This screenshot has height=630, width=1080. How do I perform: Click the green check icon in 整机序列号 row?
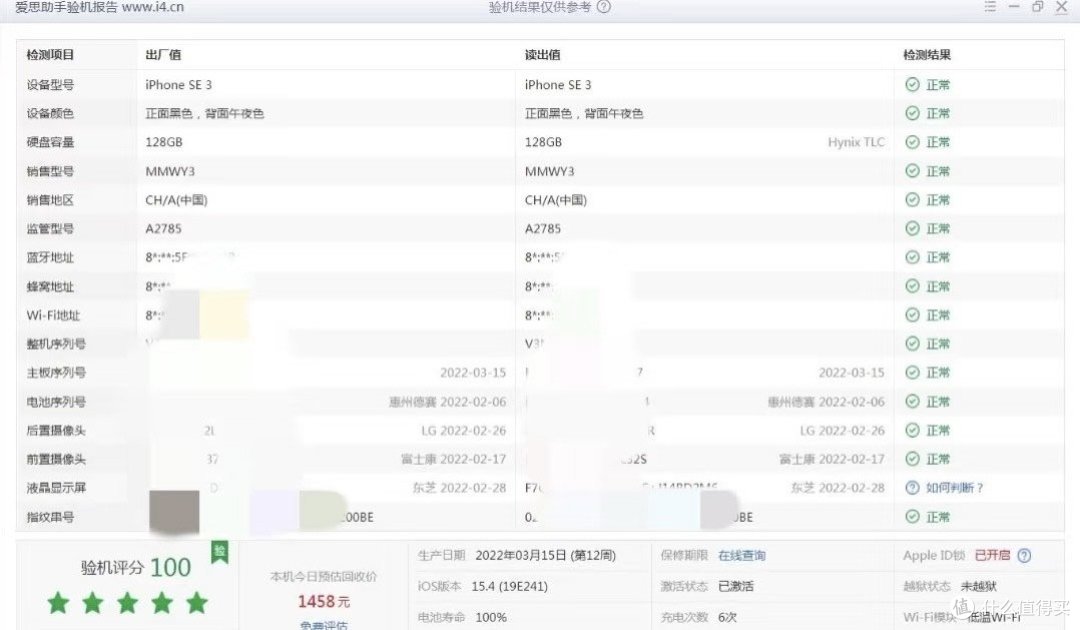pos(912,344)
